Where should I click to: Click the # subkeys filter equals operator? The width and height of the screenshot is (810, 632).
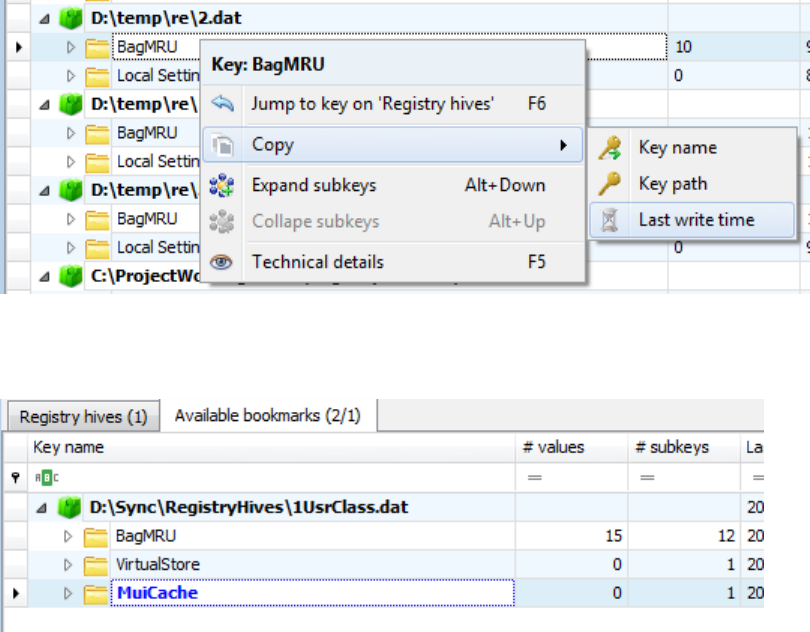tap(647, 478)
